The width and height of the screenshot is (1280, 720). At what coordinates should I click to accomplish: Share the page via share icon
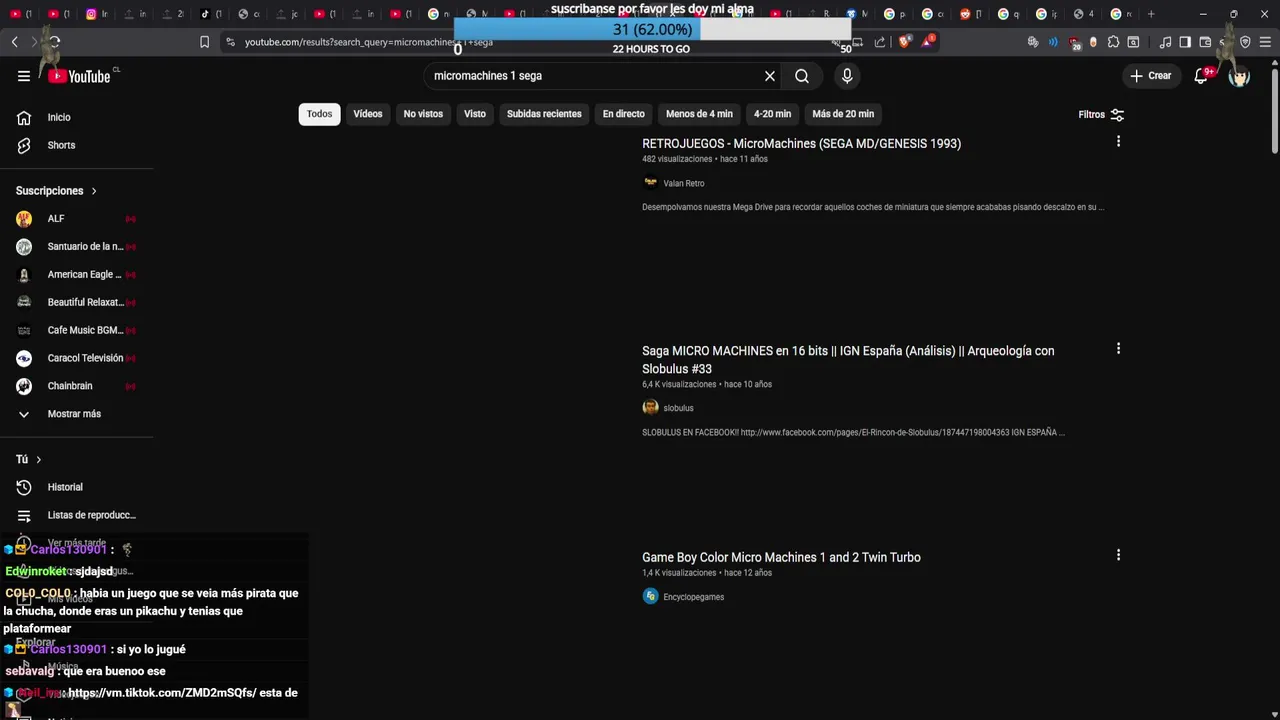(880, 42)
